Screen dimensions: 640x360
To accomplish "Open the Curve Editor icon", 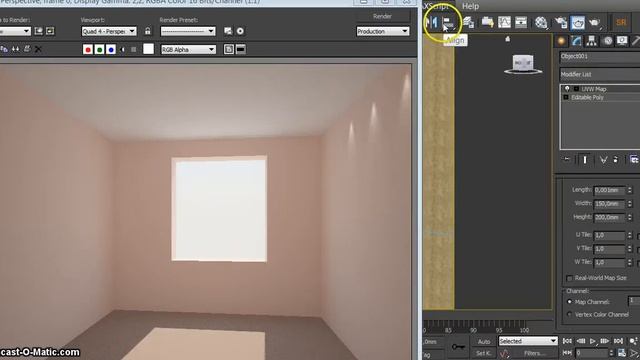I will tap(504, 22).
